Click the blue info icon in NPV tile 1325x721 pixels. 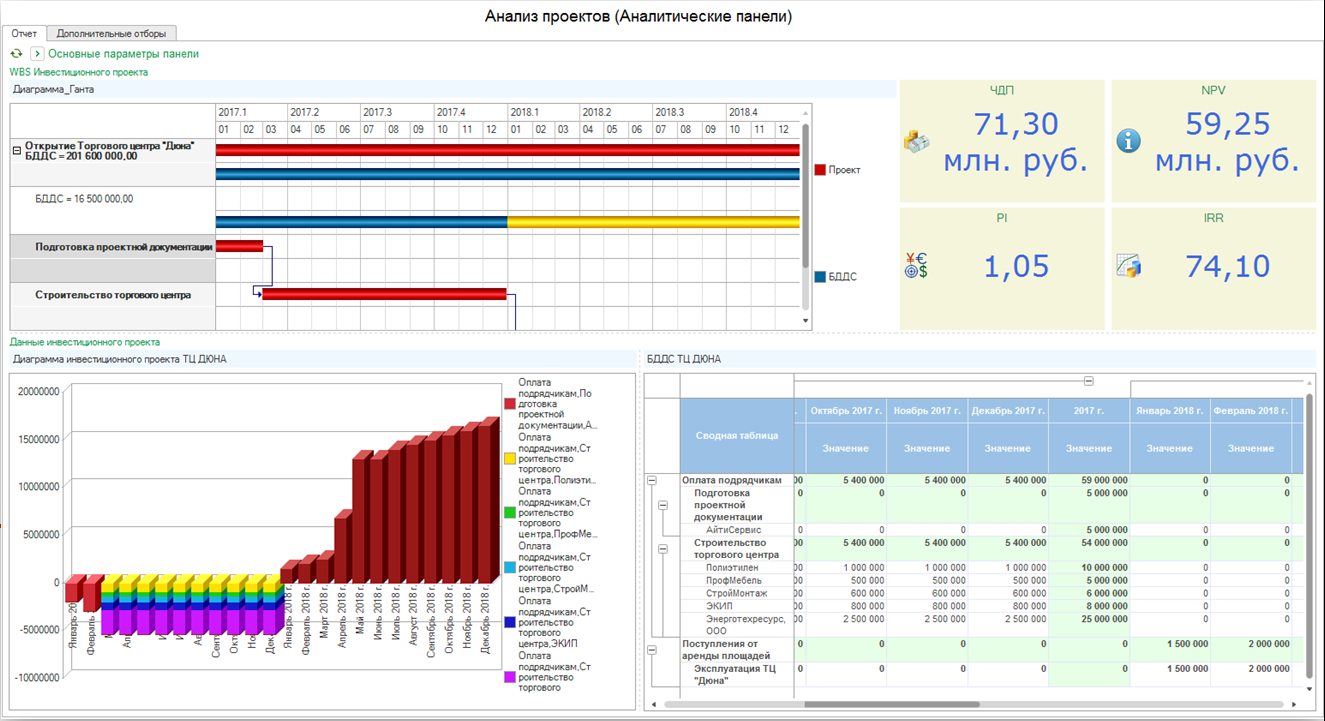1128,141
